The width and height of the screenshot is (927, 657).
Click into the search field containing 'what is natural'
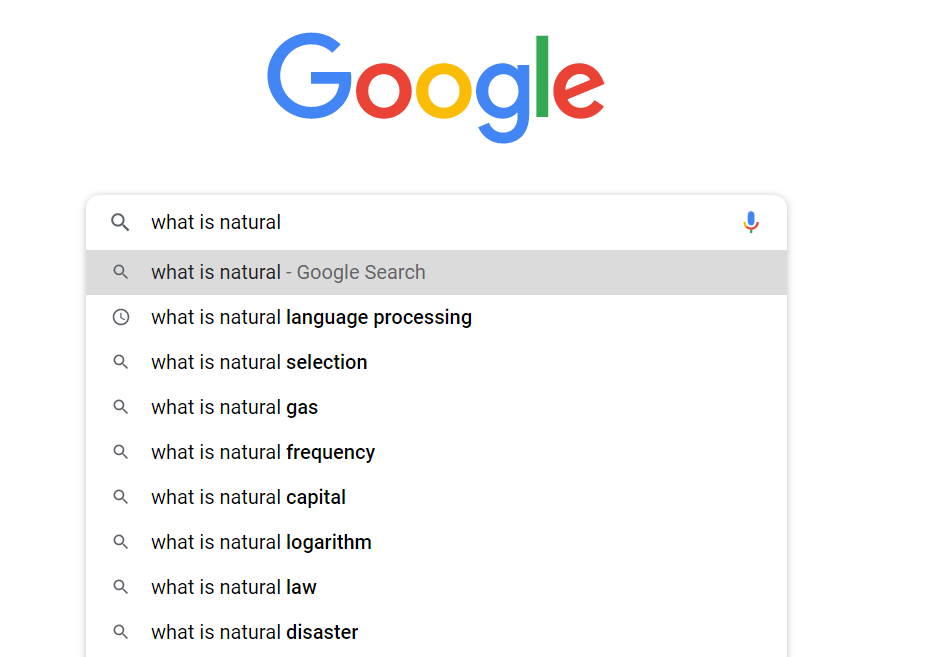(x=437, y=222)
